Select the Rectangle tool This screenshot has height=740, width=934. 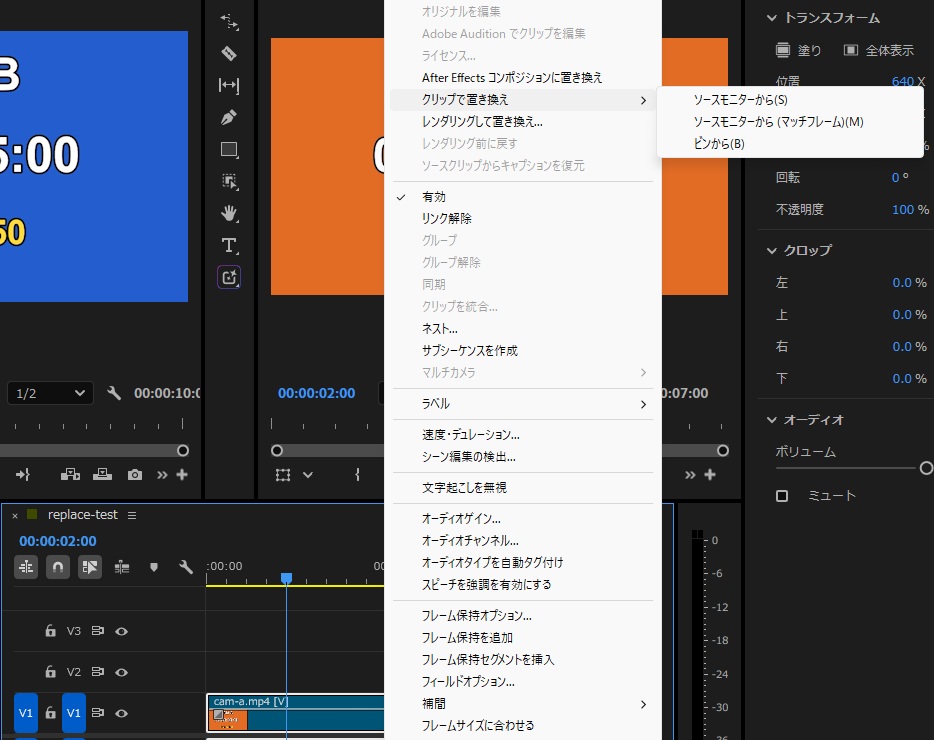tap(229, 150)
